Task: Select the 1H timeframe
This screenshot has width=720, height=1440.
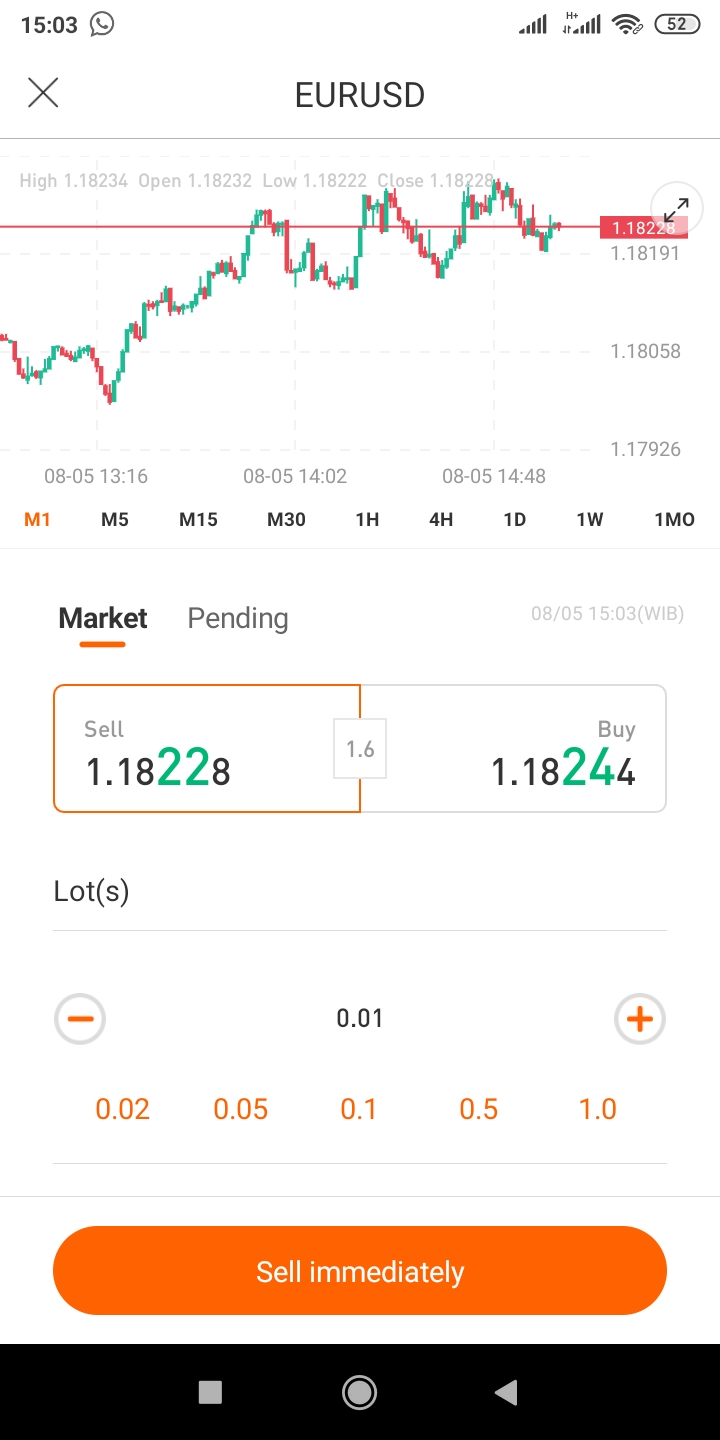Action: pos(367,519)
